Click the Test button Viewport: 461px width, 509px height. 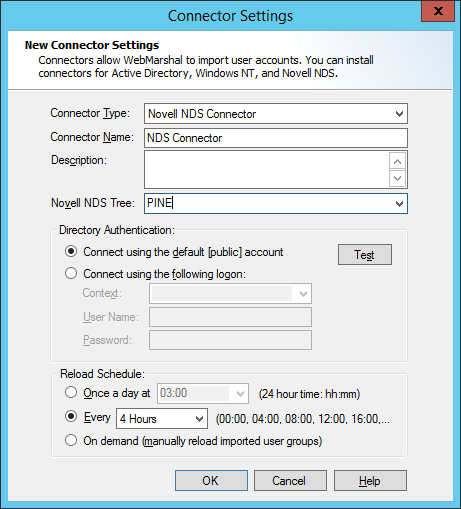pyautogui.click(x=365, y=255)
